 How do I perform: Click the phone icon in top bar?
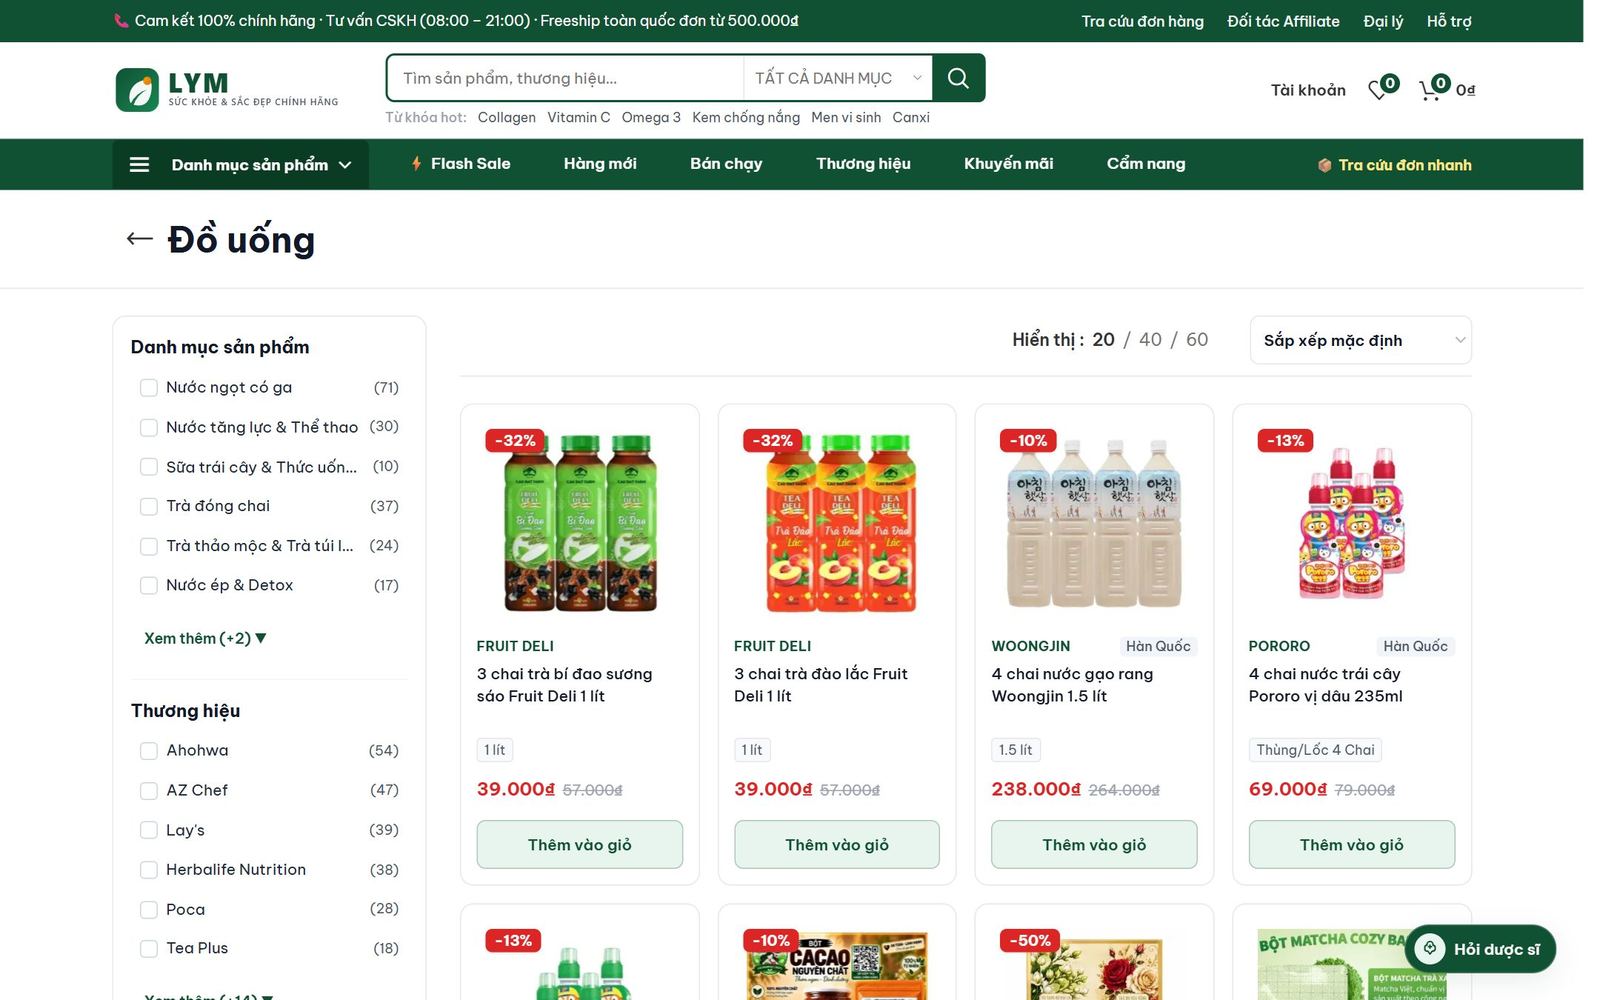coord(121,21)
